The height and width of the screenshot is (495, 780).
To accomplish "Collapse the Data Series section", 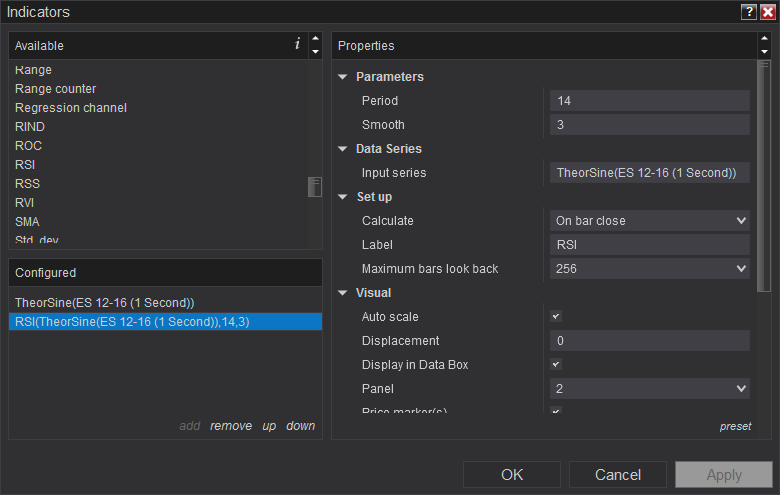I will [343, 149].
